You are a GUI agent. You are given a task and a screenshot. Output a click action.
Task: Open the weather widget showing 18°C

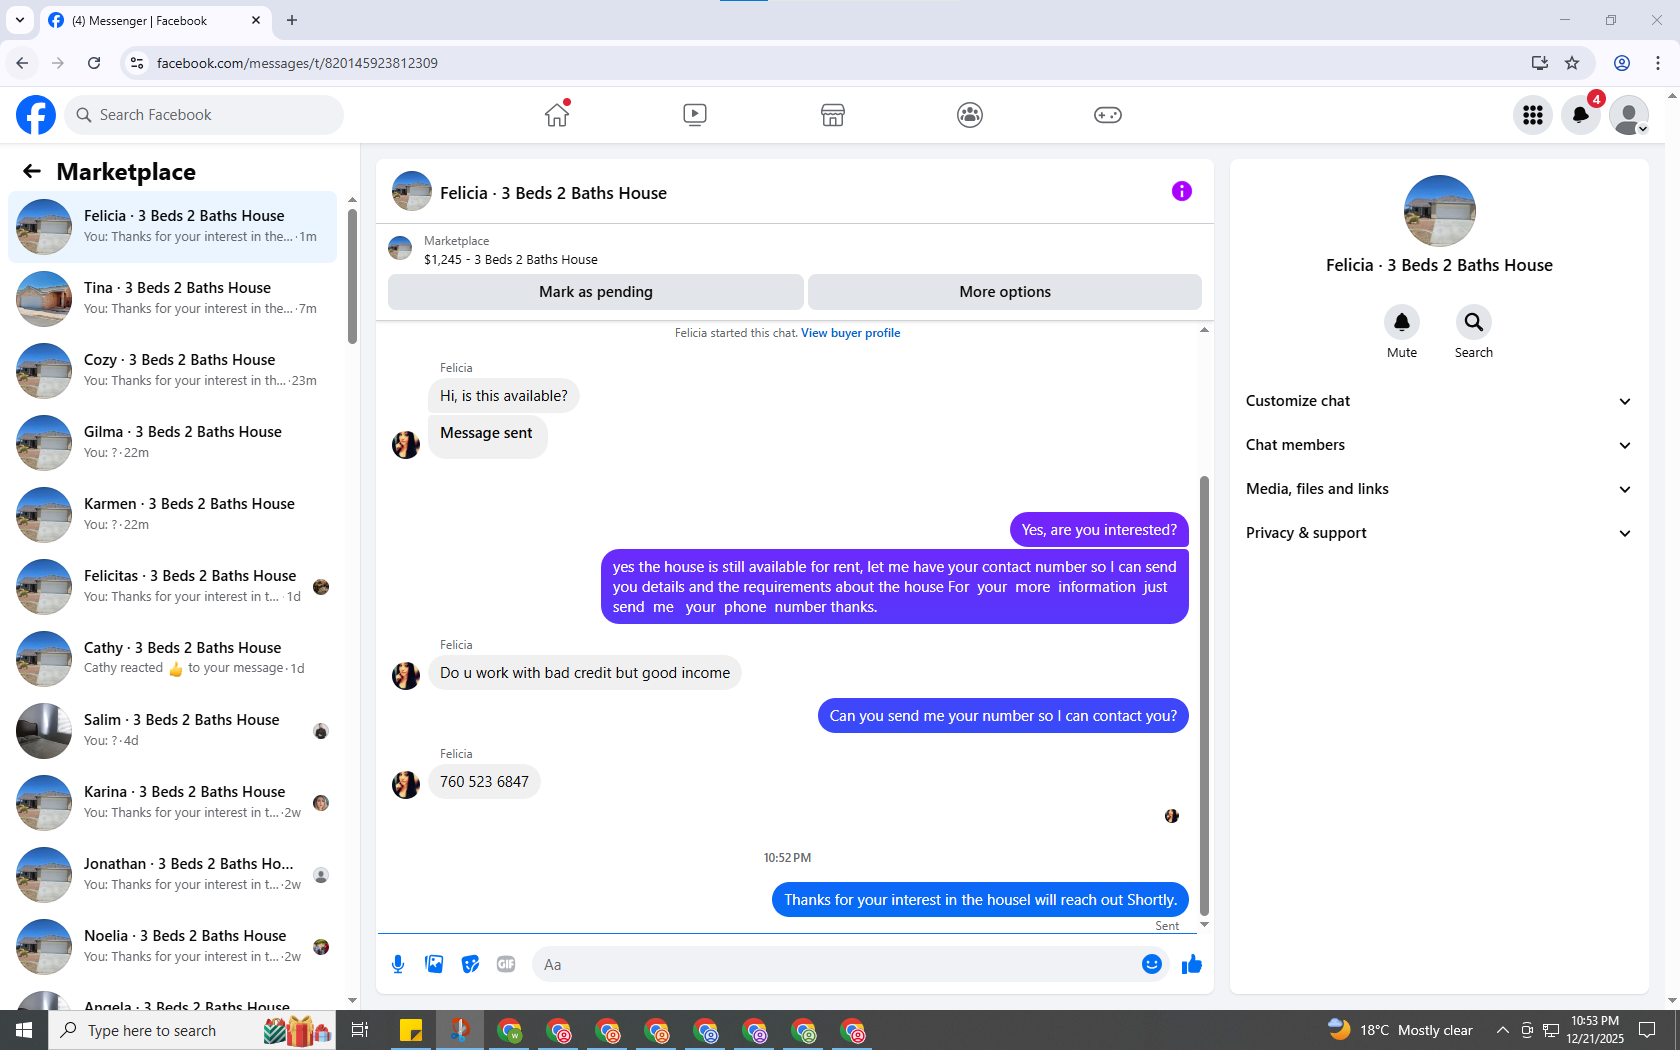coord(1400,1030)
